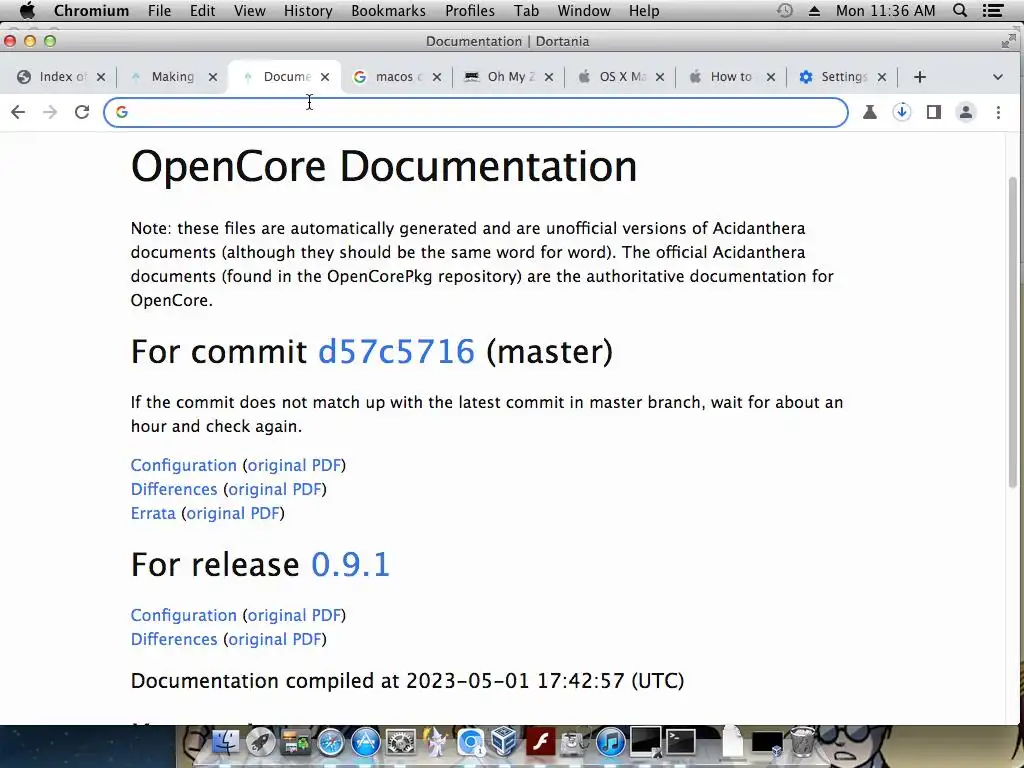1024x768 pixels.
Task: Open release 0.9.1 Differences original PDF
Action: click(275, 639)
